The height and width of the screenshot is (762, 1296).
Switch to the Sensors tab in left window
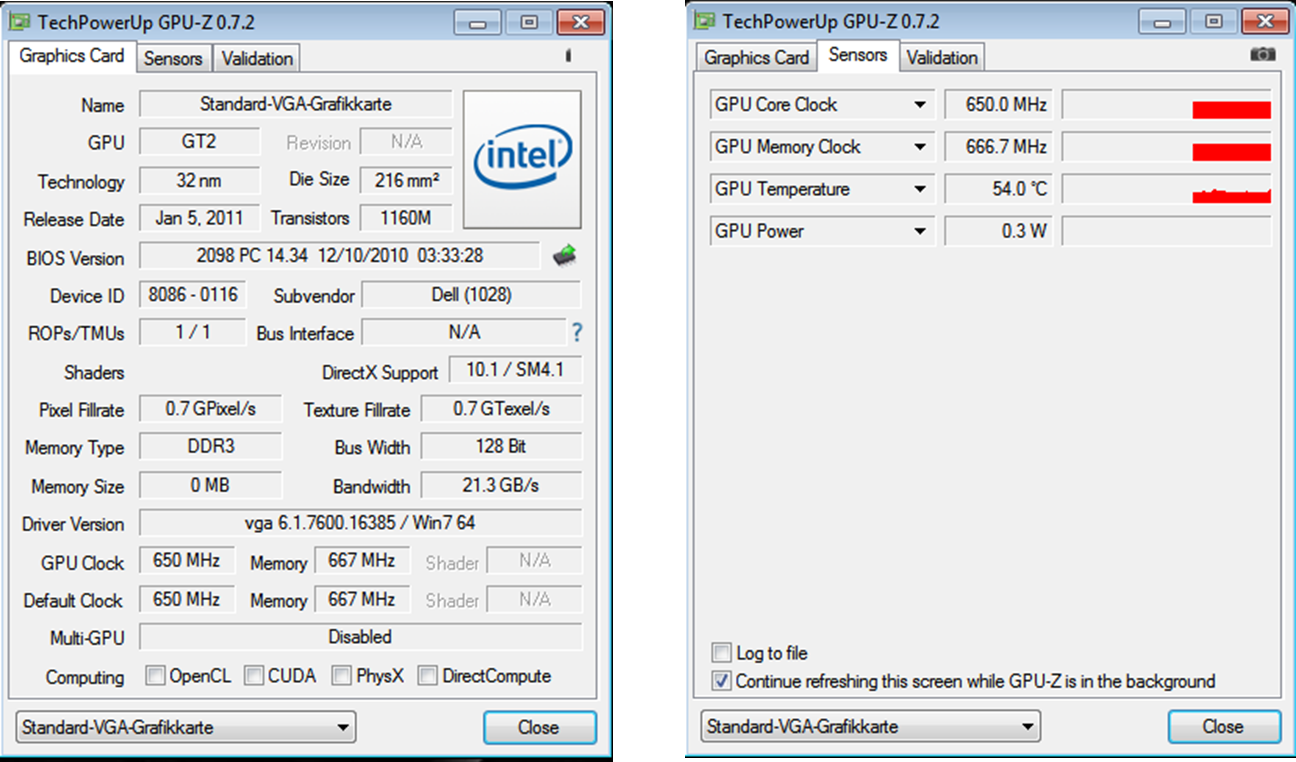click(x=173, y=58)
